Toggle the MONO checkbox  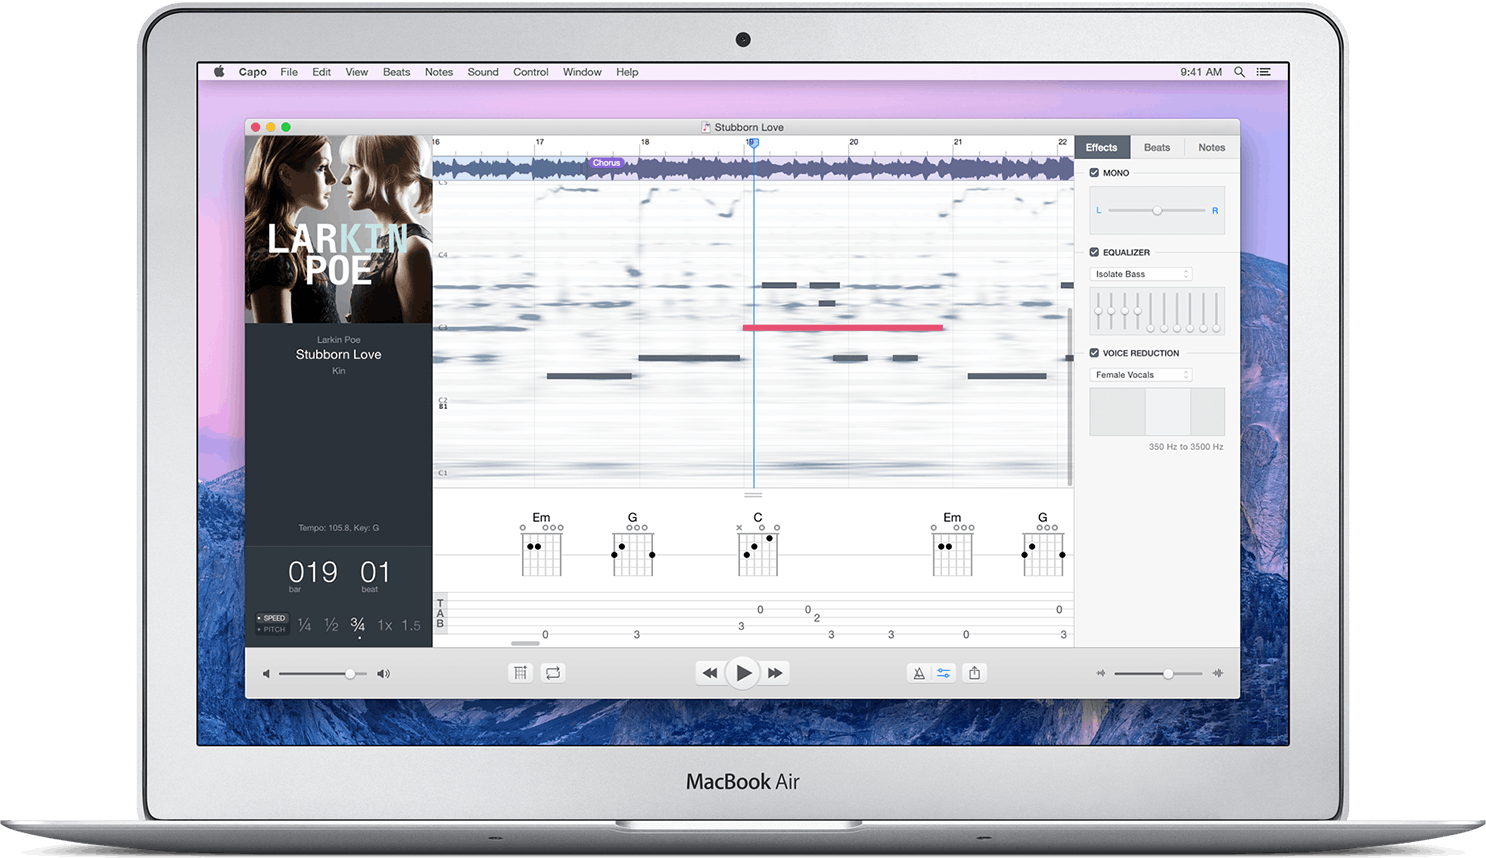coord(1094,173)
